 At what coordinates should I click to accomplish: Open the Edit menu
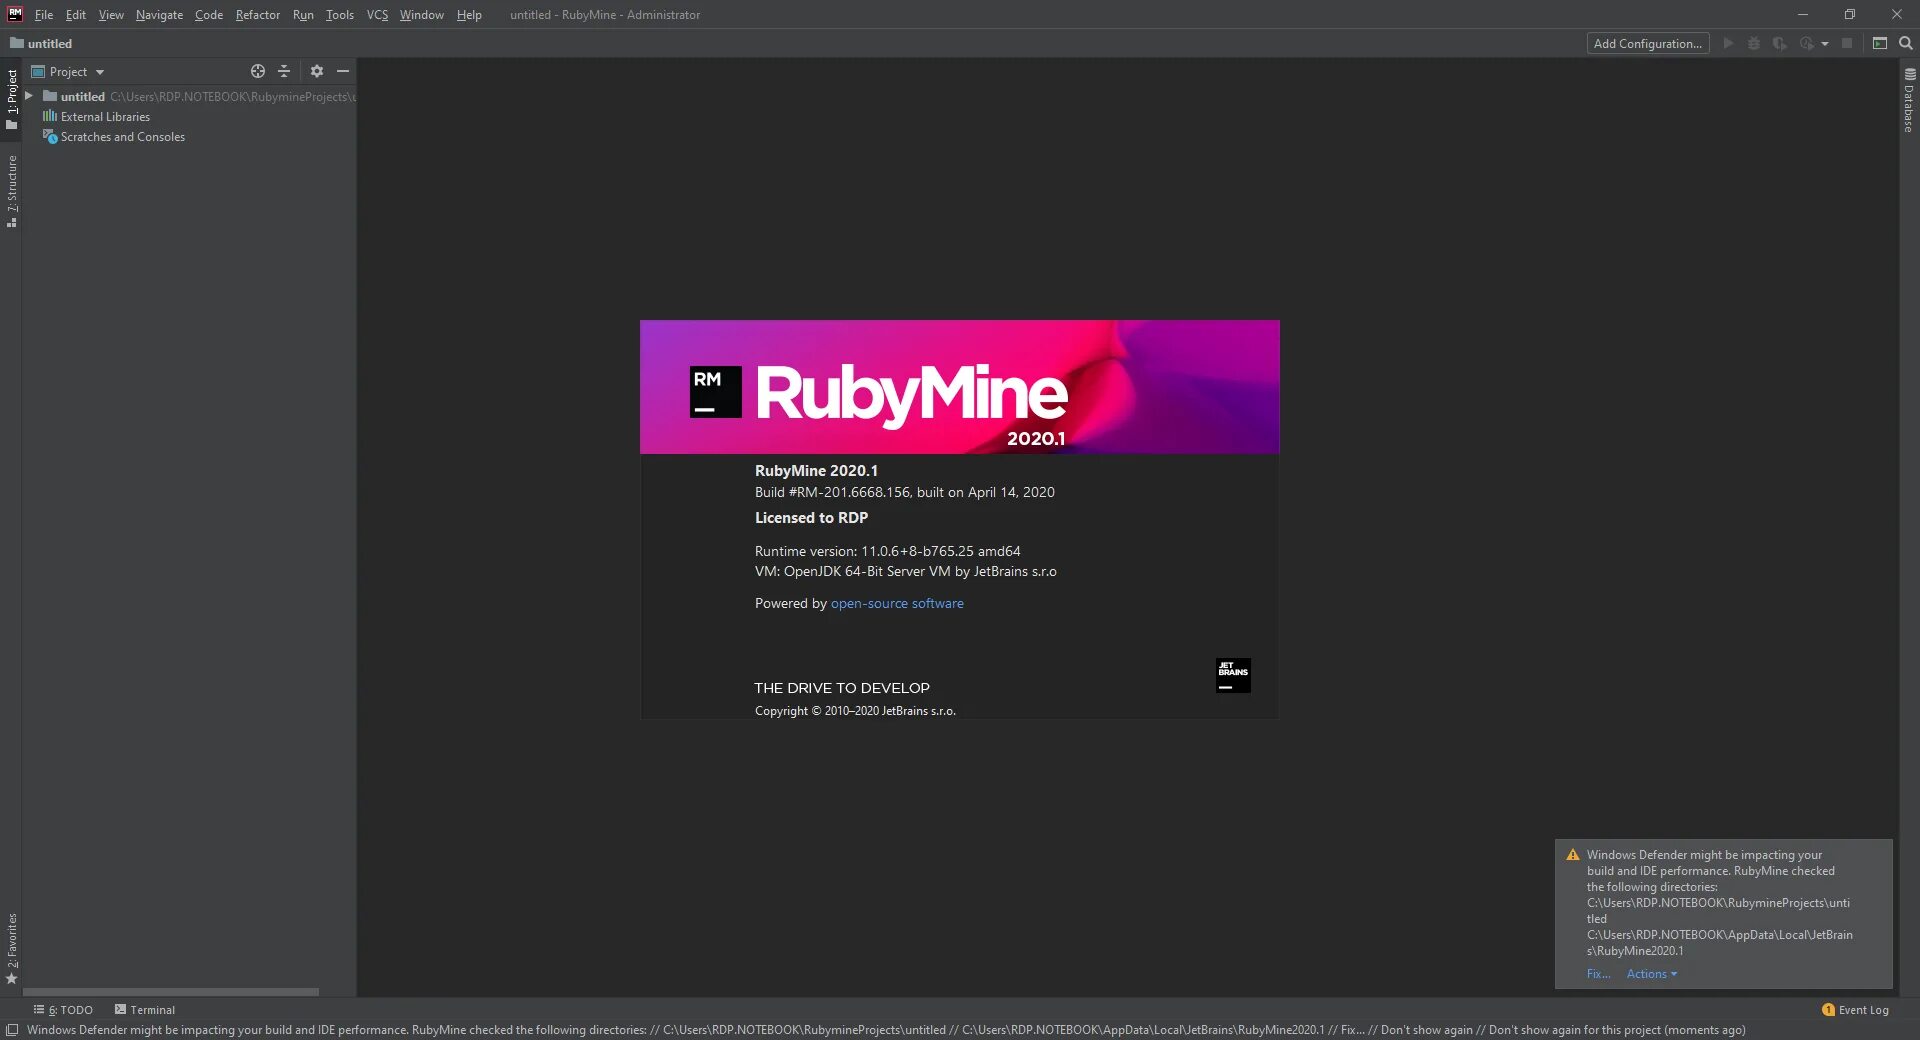[x=76, y=15]
